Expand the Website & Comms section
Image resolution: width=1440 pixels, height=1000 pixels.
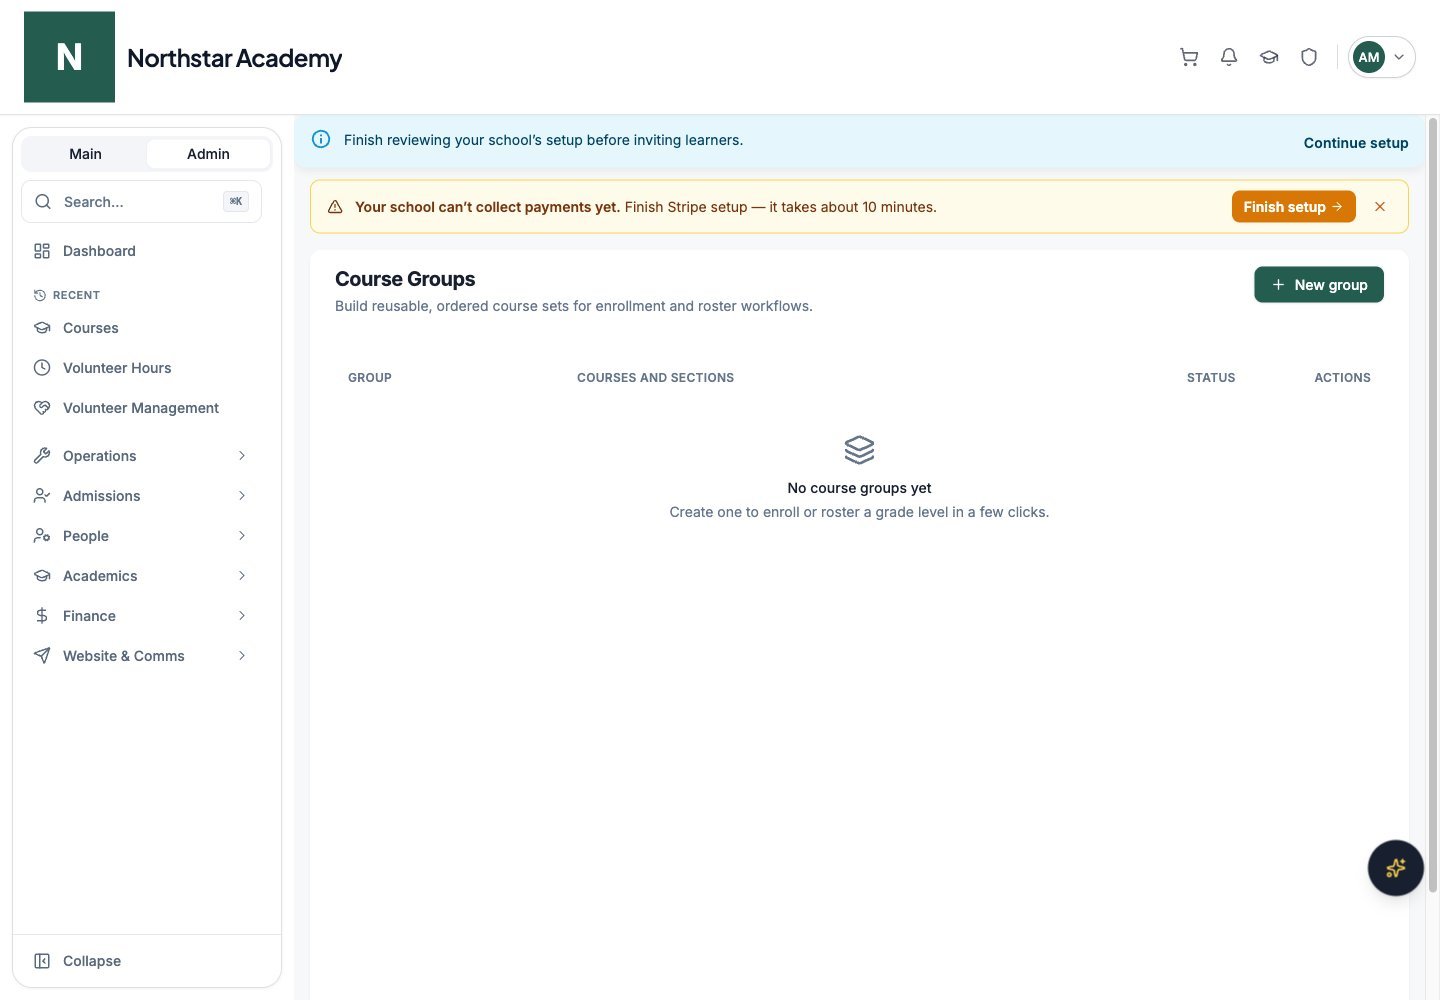(x=140, y=656)
